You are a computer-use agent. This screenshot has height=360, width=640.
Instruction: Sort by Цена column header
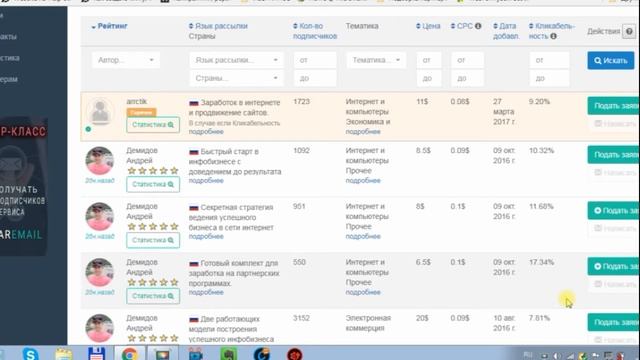click(428, 26)
